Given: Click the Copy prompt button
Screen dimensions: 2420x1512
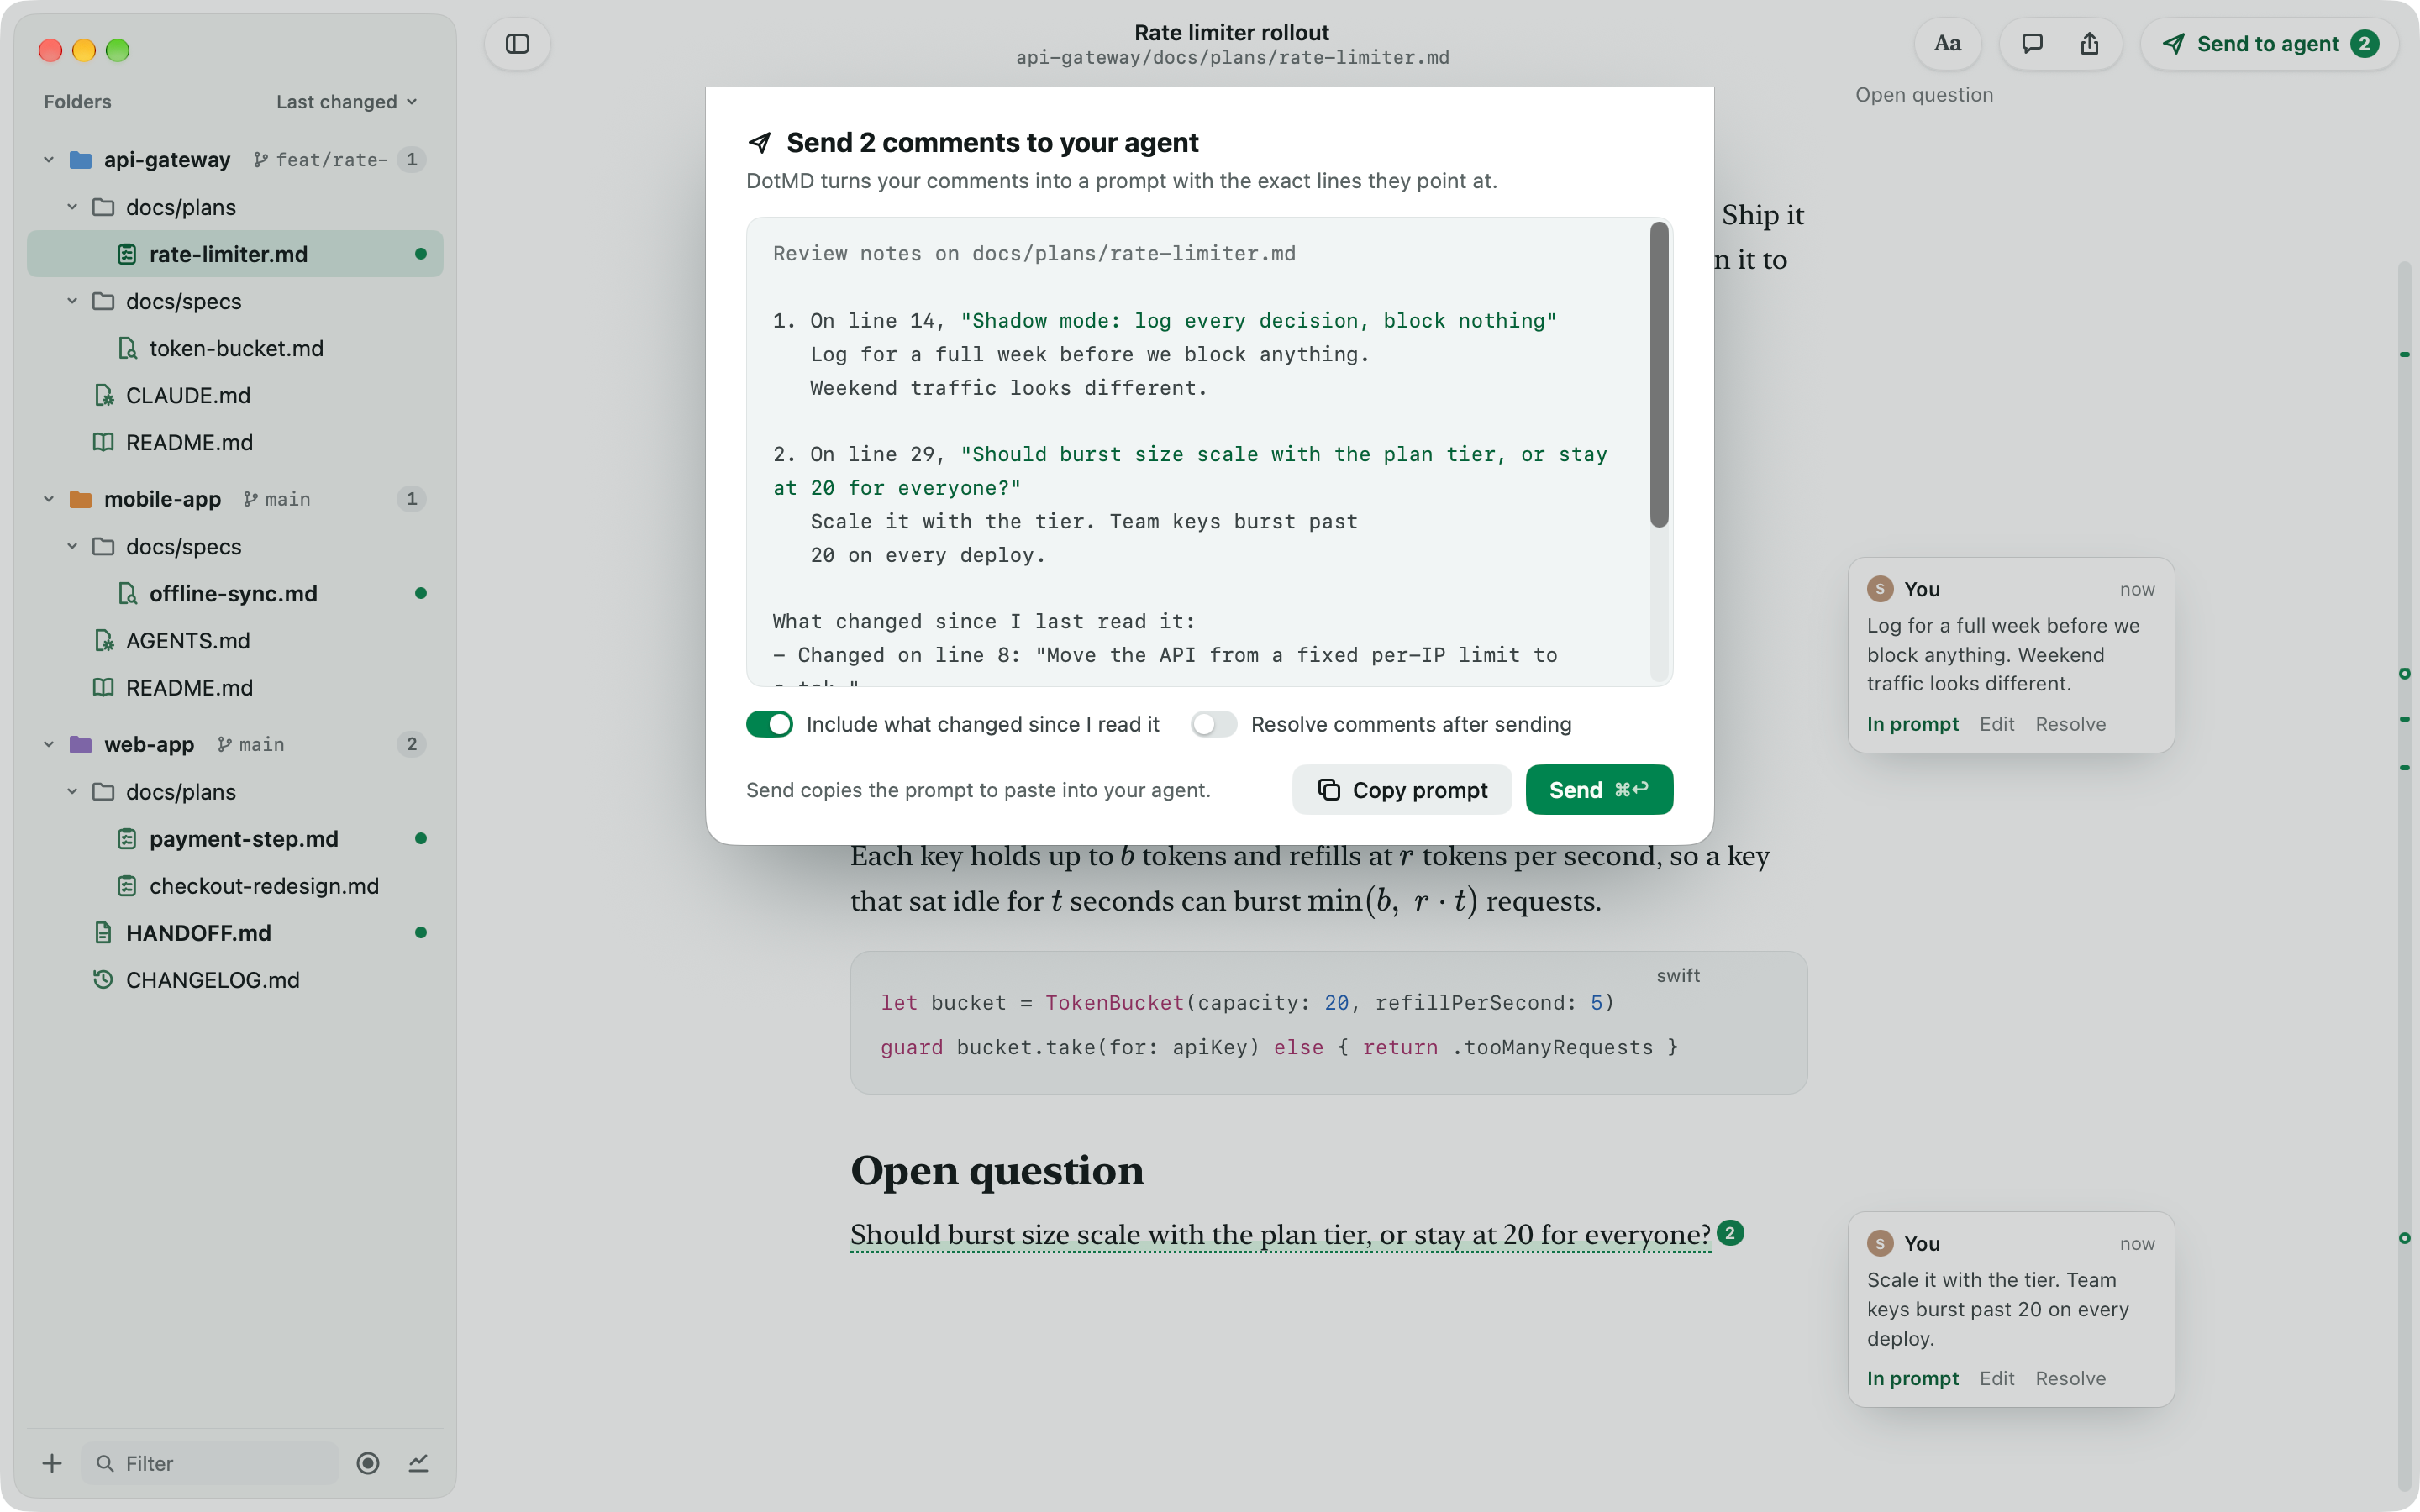Looking at the screenshot, I should click(1402, 790).
